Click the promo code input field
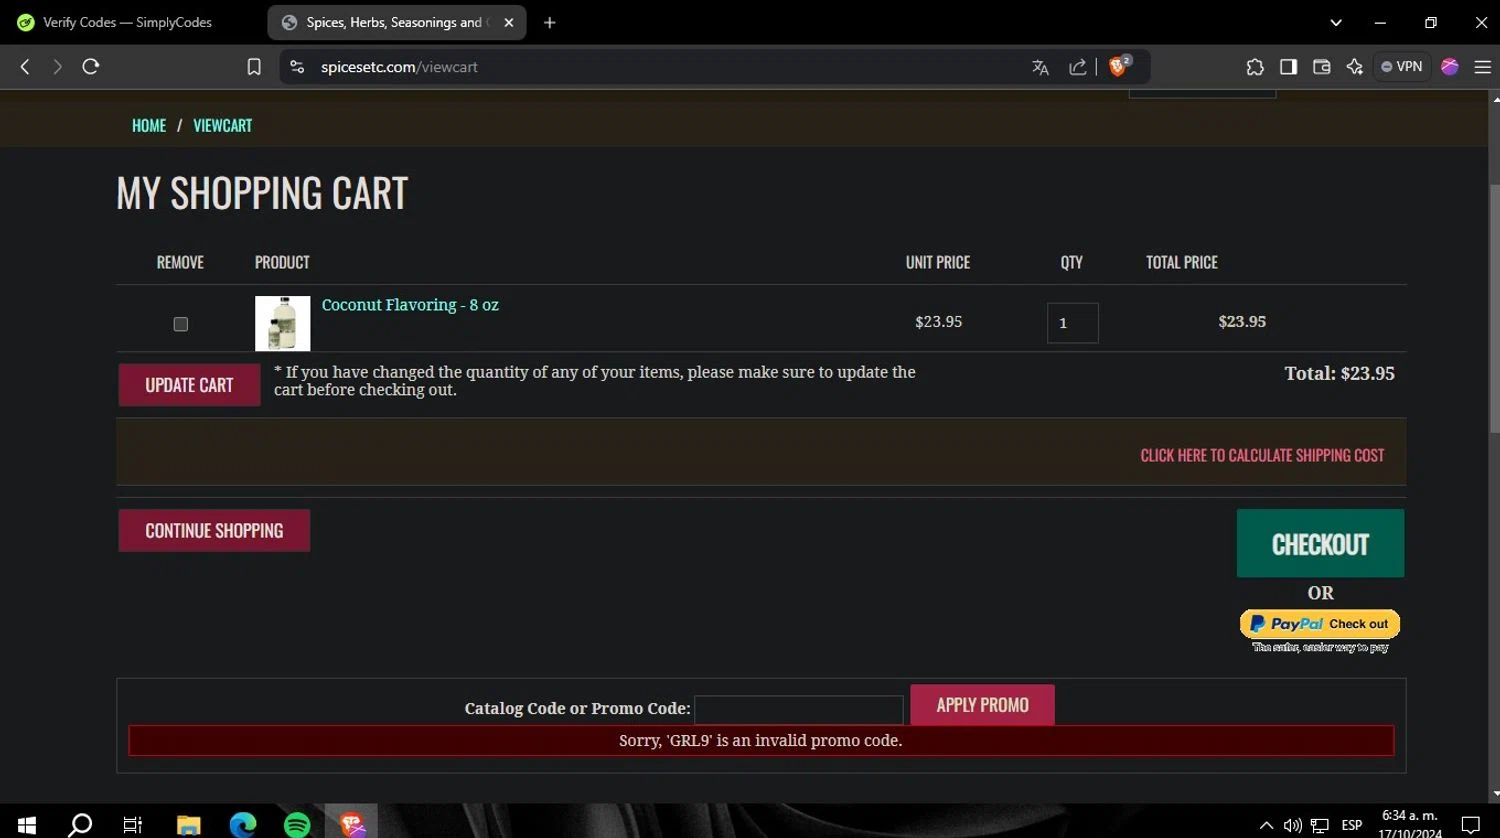Screen dimensions: 1500x838 click(799, 710)
